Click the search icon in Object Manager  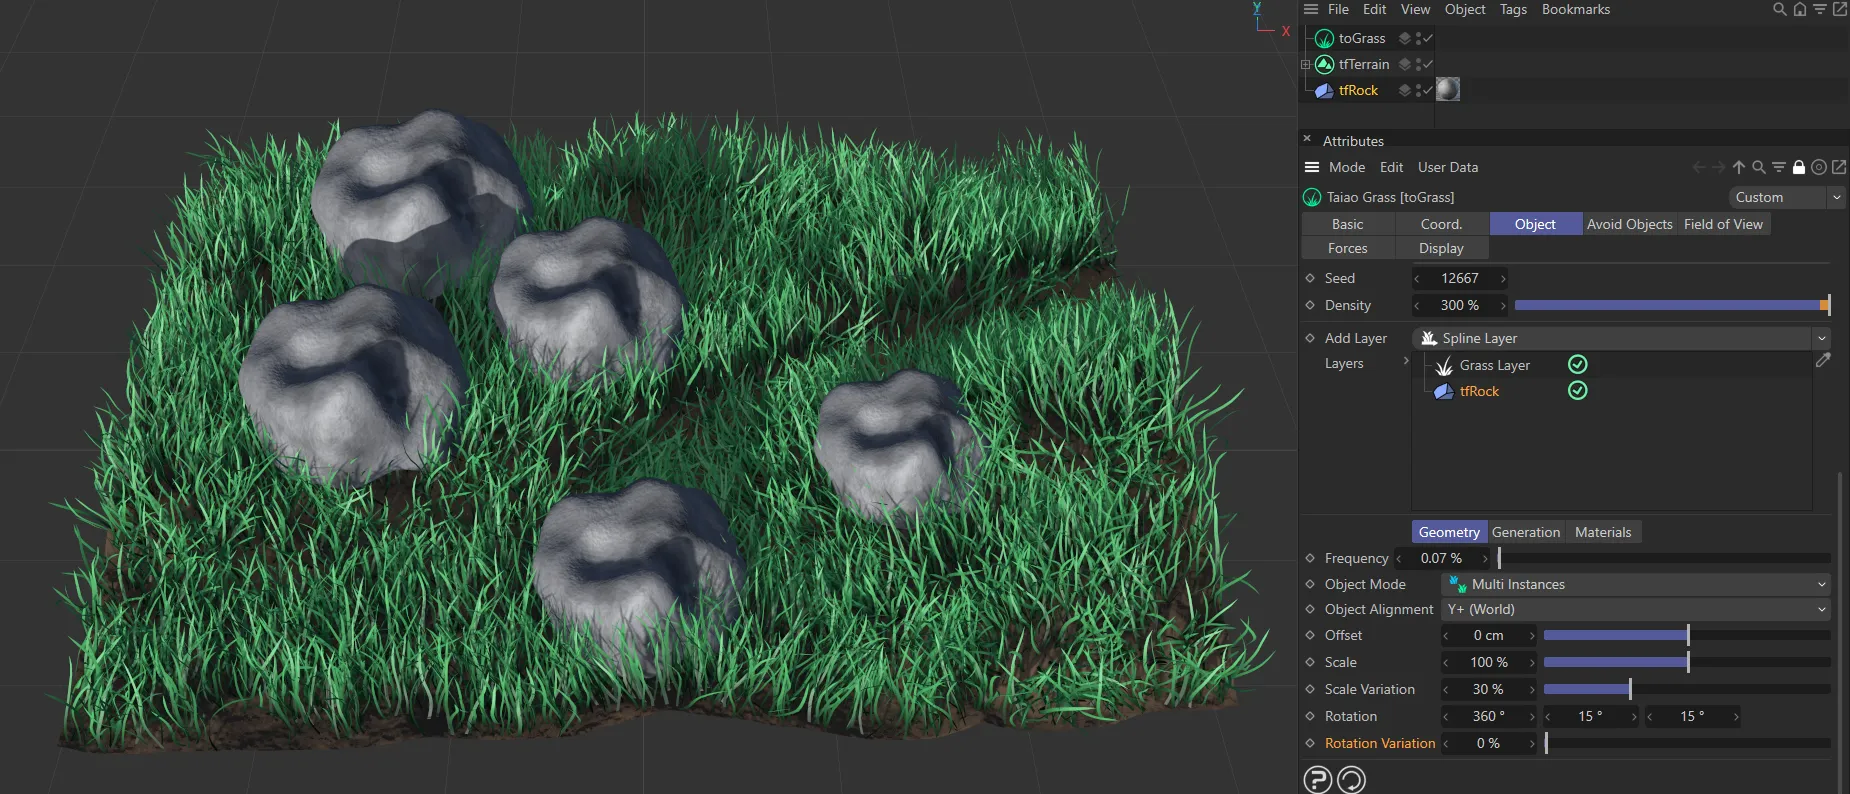click(1779, 9)
